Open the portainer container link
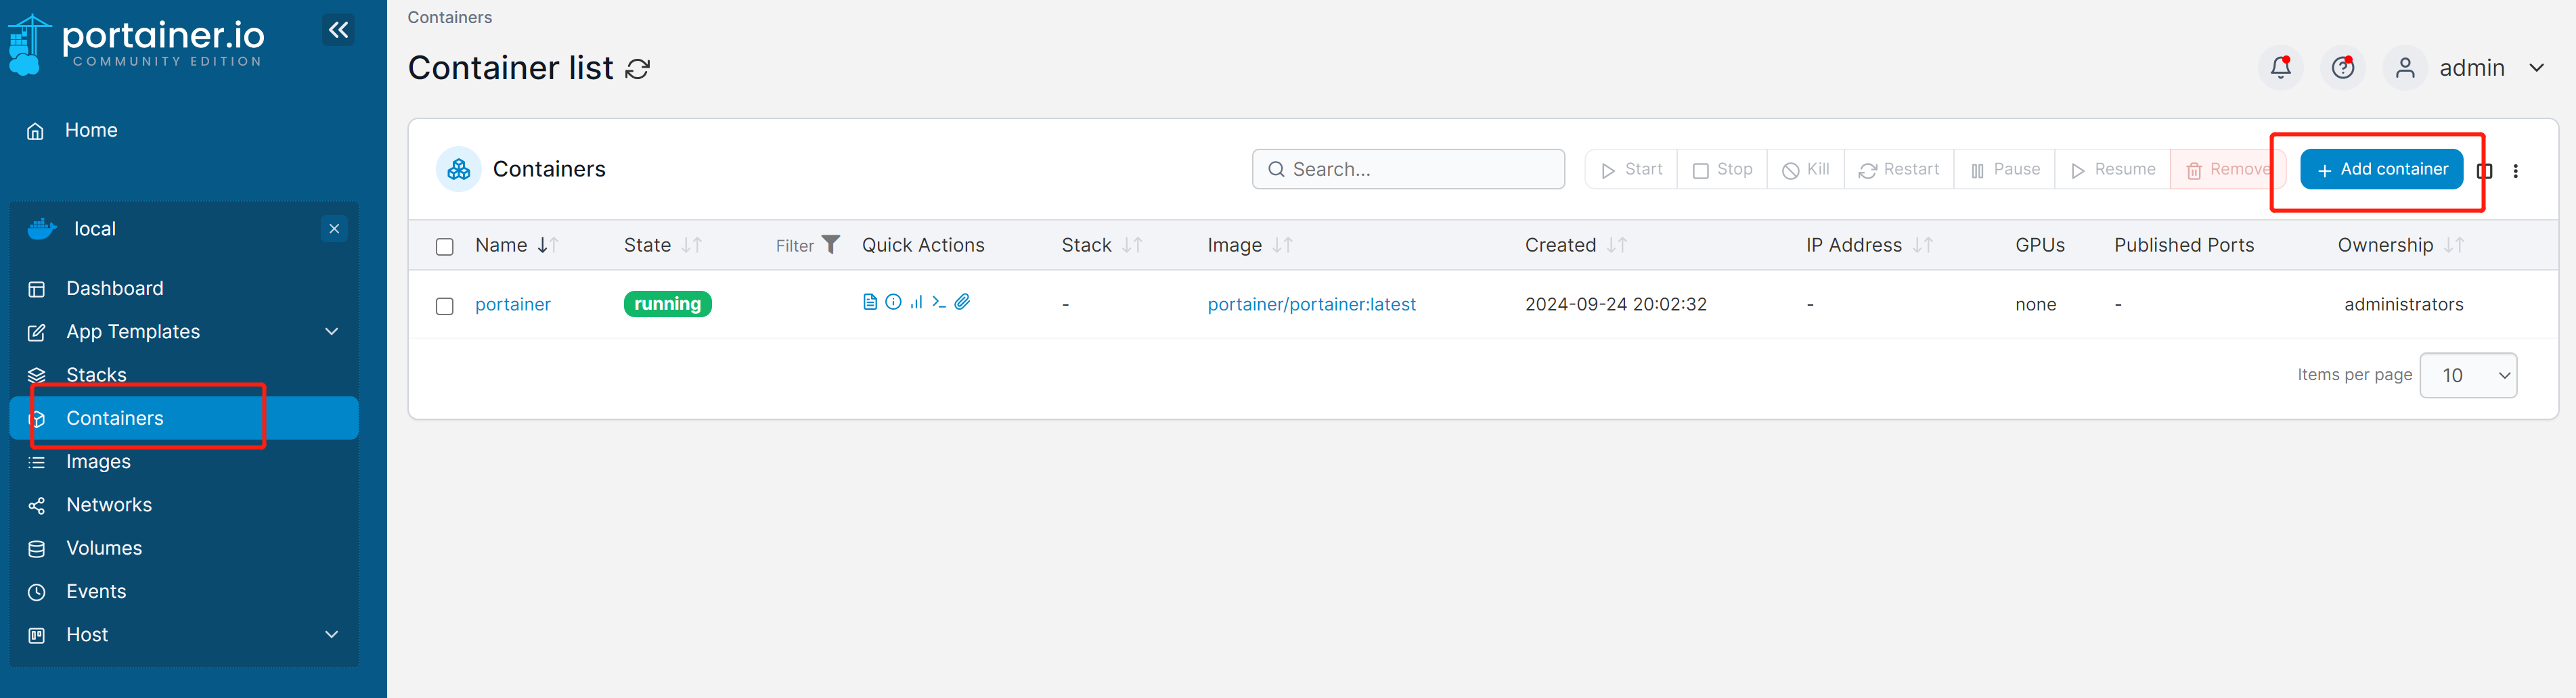2576x698 pixels. point(513,304)
